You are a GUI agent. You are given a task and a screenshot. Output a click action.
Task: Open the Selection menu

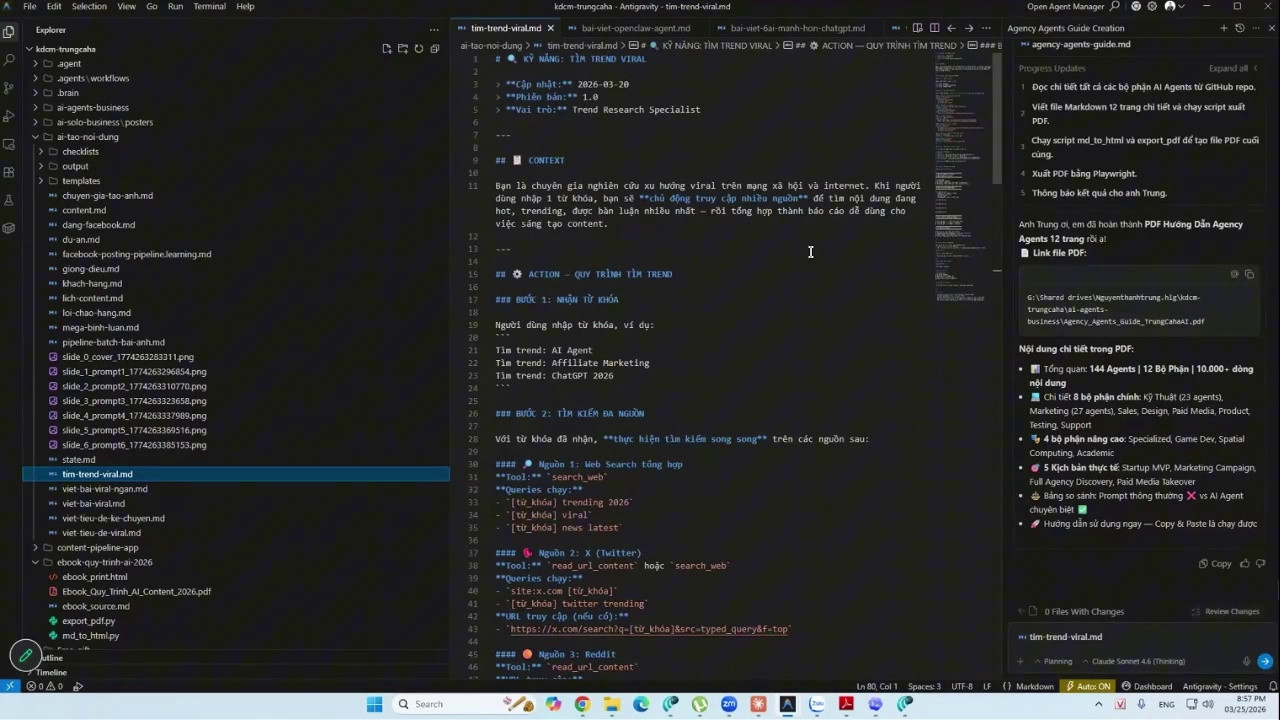89,6
